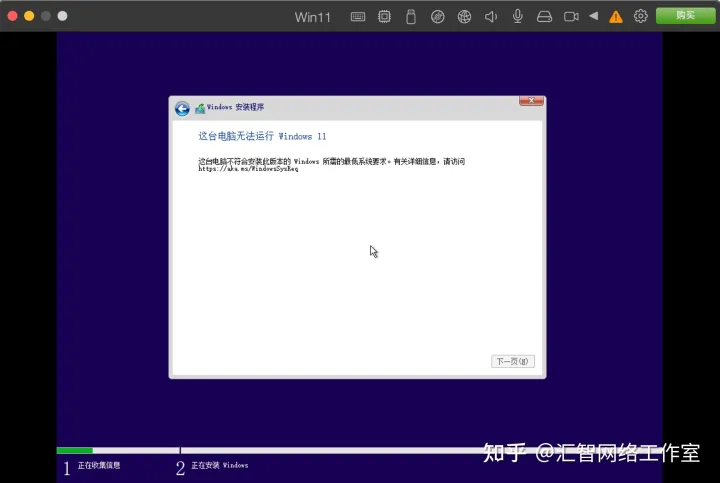The image size is (720, 483).
Task: Click the yellow minimize window button
Action: tap(29, 16)
